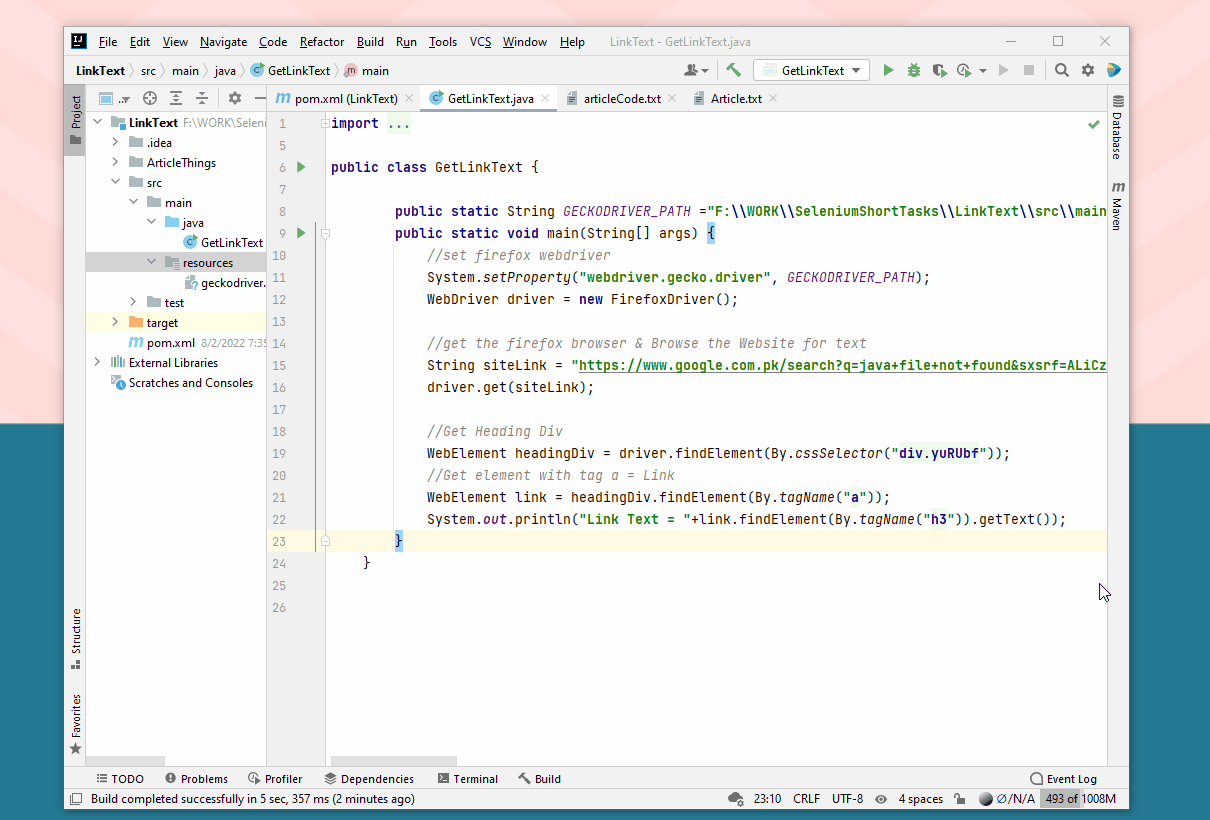
Task: Switch to the articleCode.txt tab
Action: [621, 98]
